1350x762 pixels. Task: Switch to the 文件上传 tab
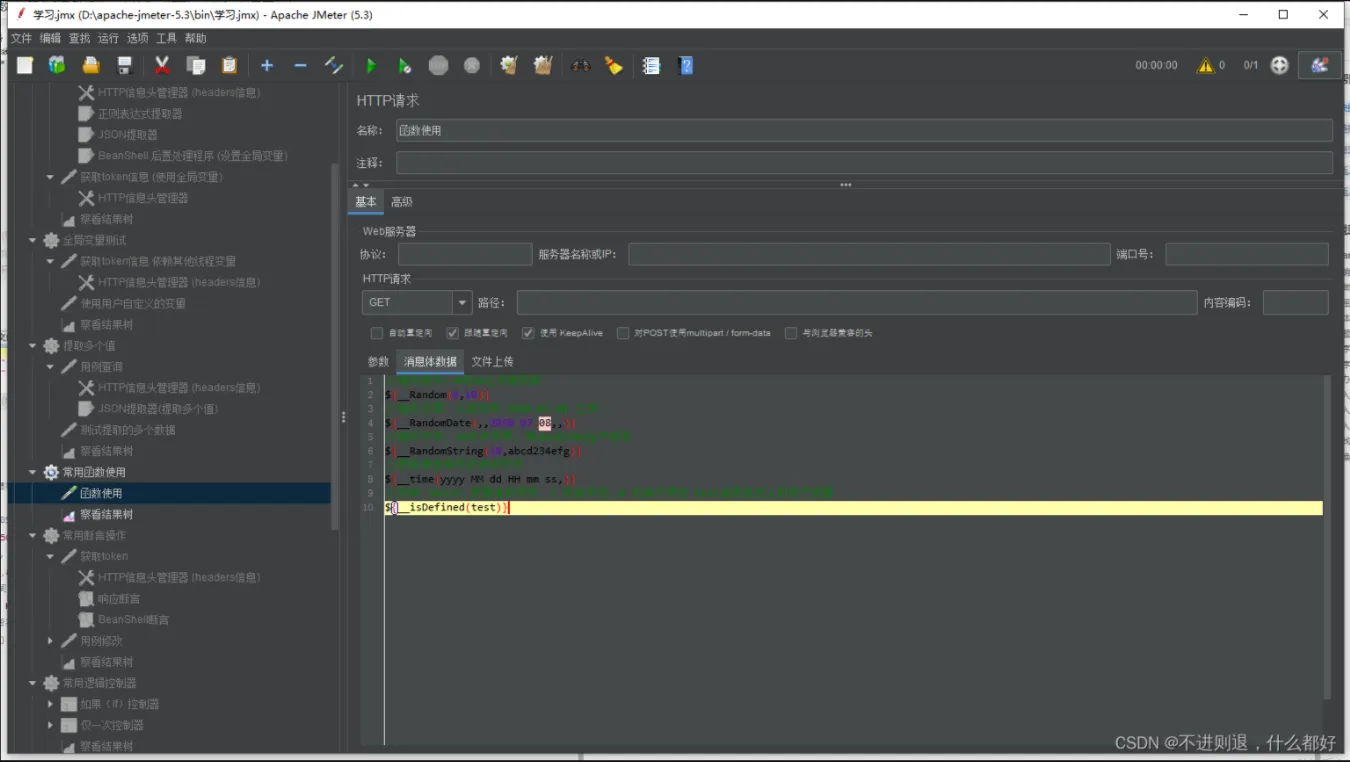point(492,362)
